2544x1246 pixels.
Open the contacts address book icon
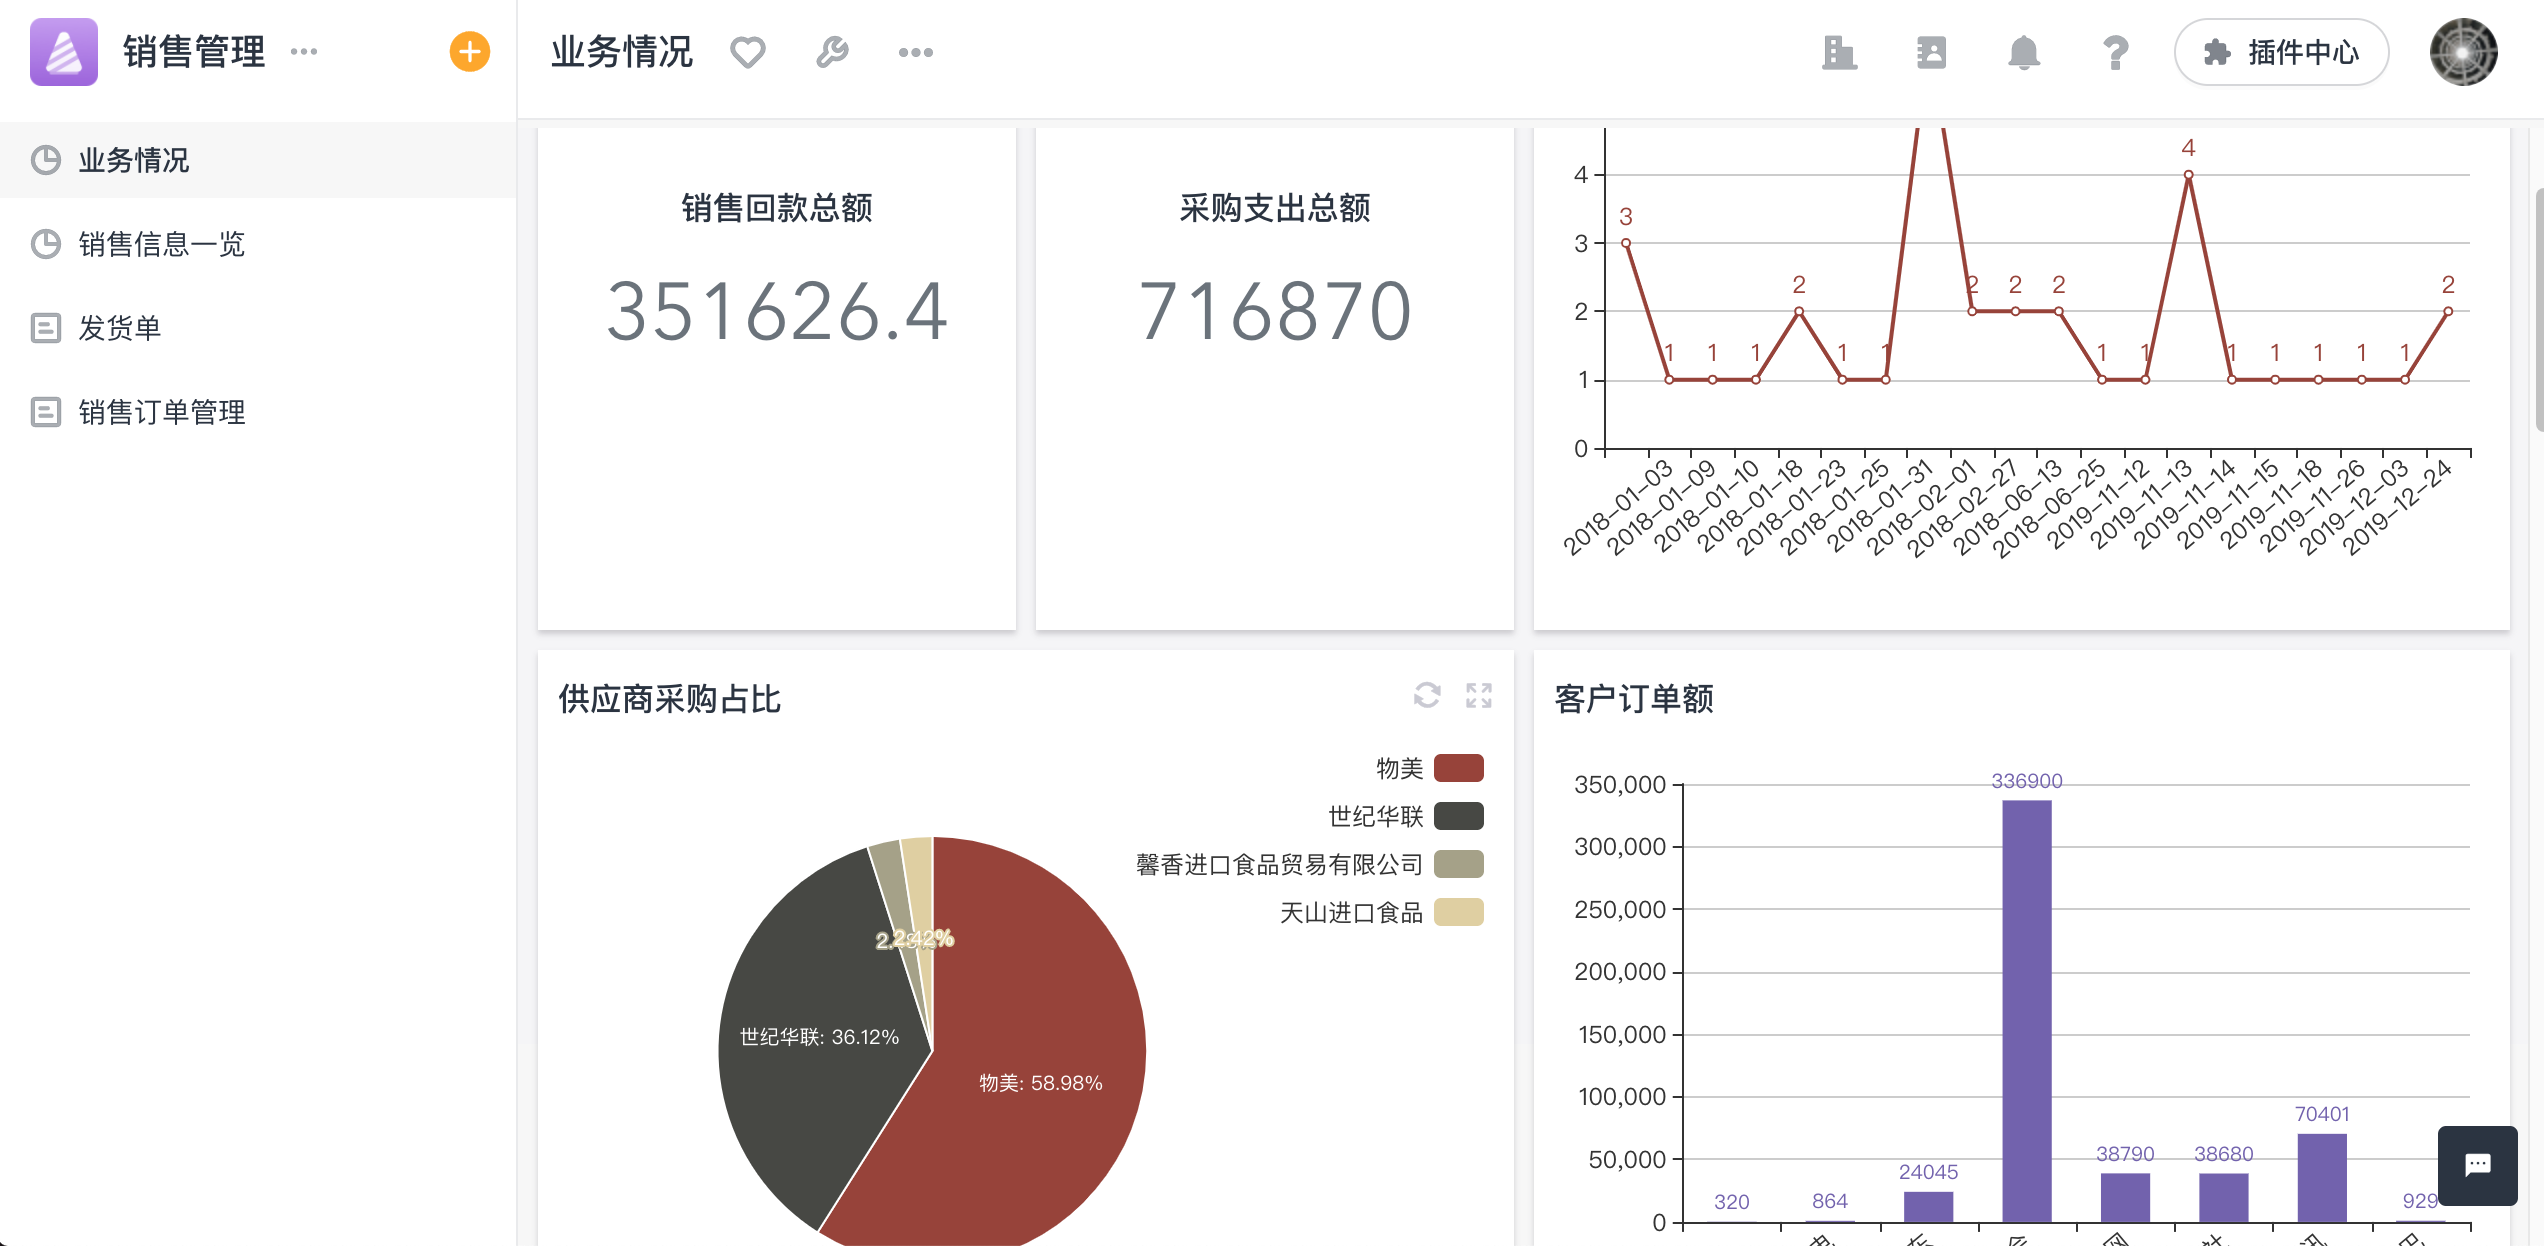tap(1931, 52)
